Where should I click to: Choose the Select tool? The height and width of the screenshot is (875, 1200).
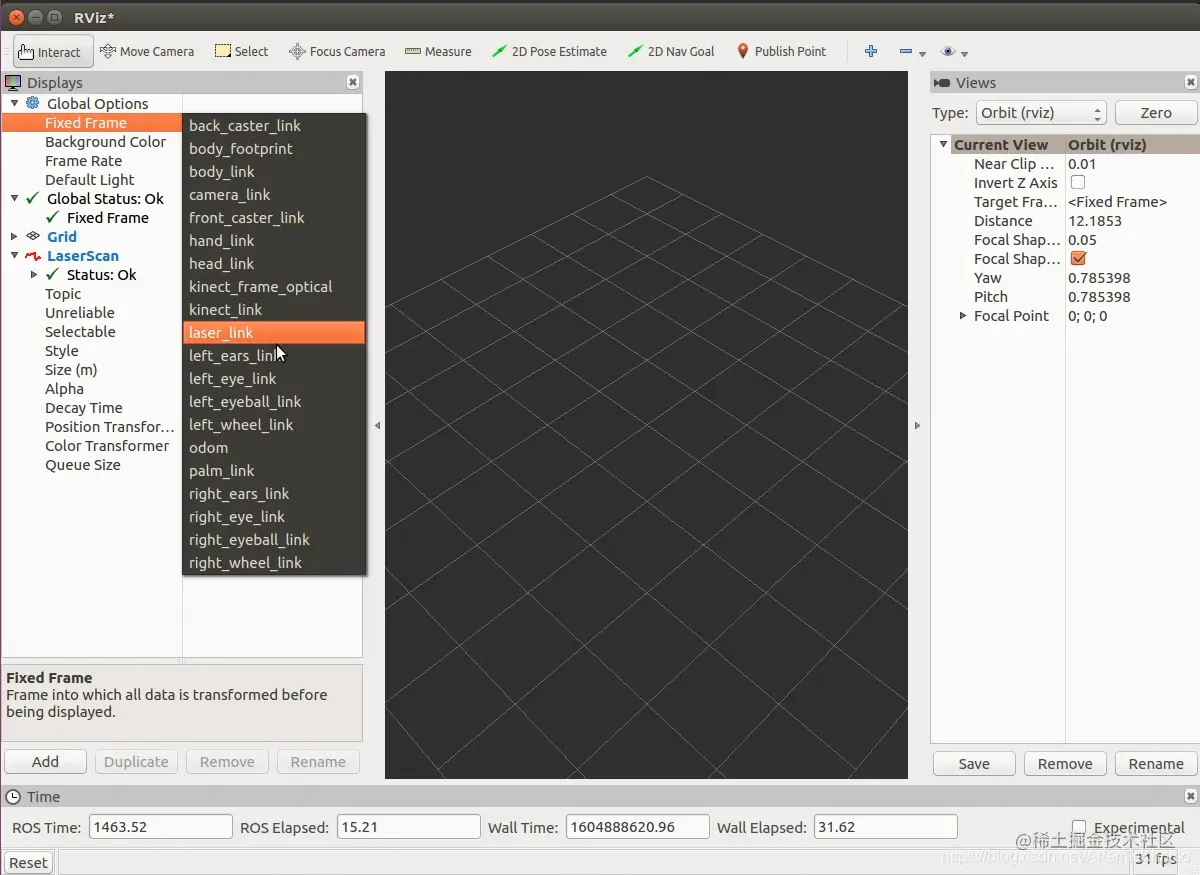[x=241, y=51]
